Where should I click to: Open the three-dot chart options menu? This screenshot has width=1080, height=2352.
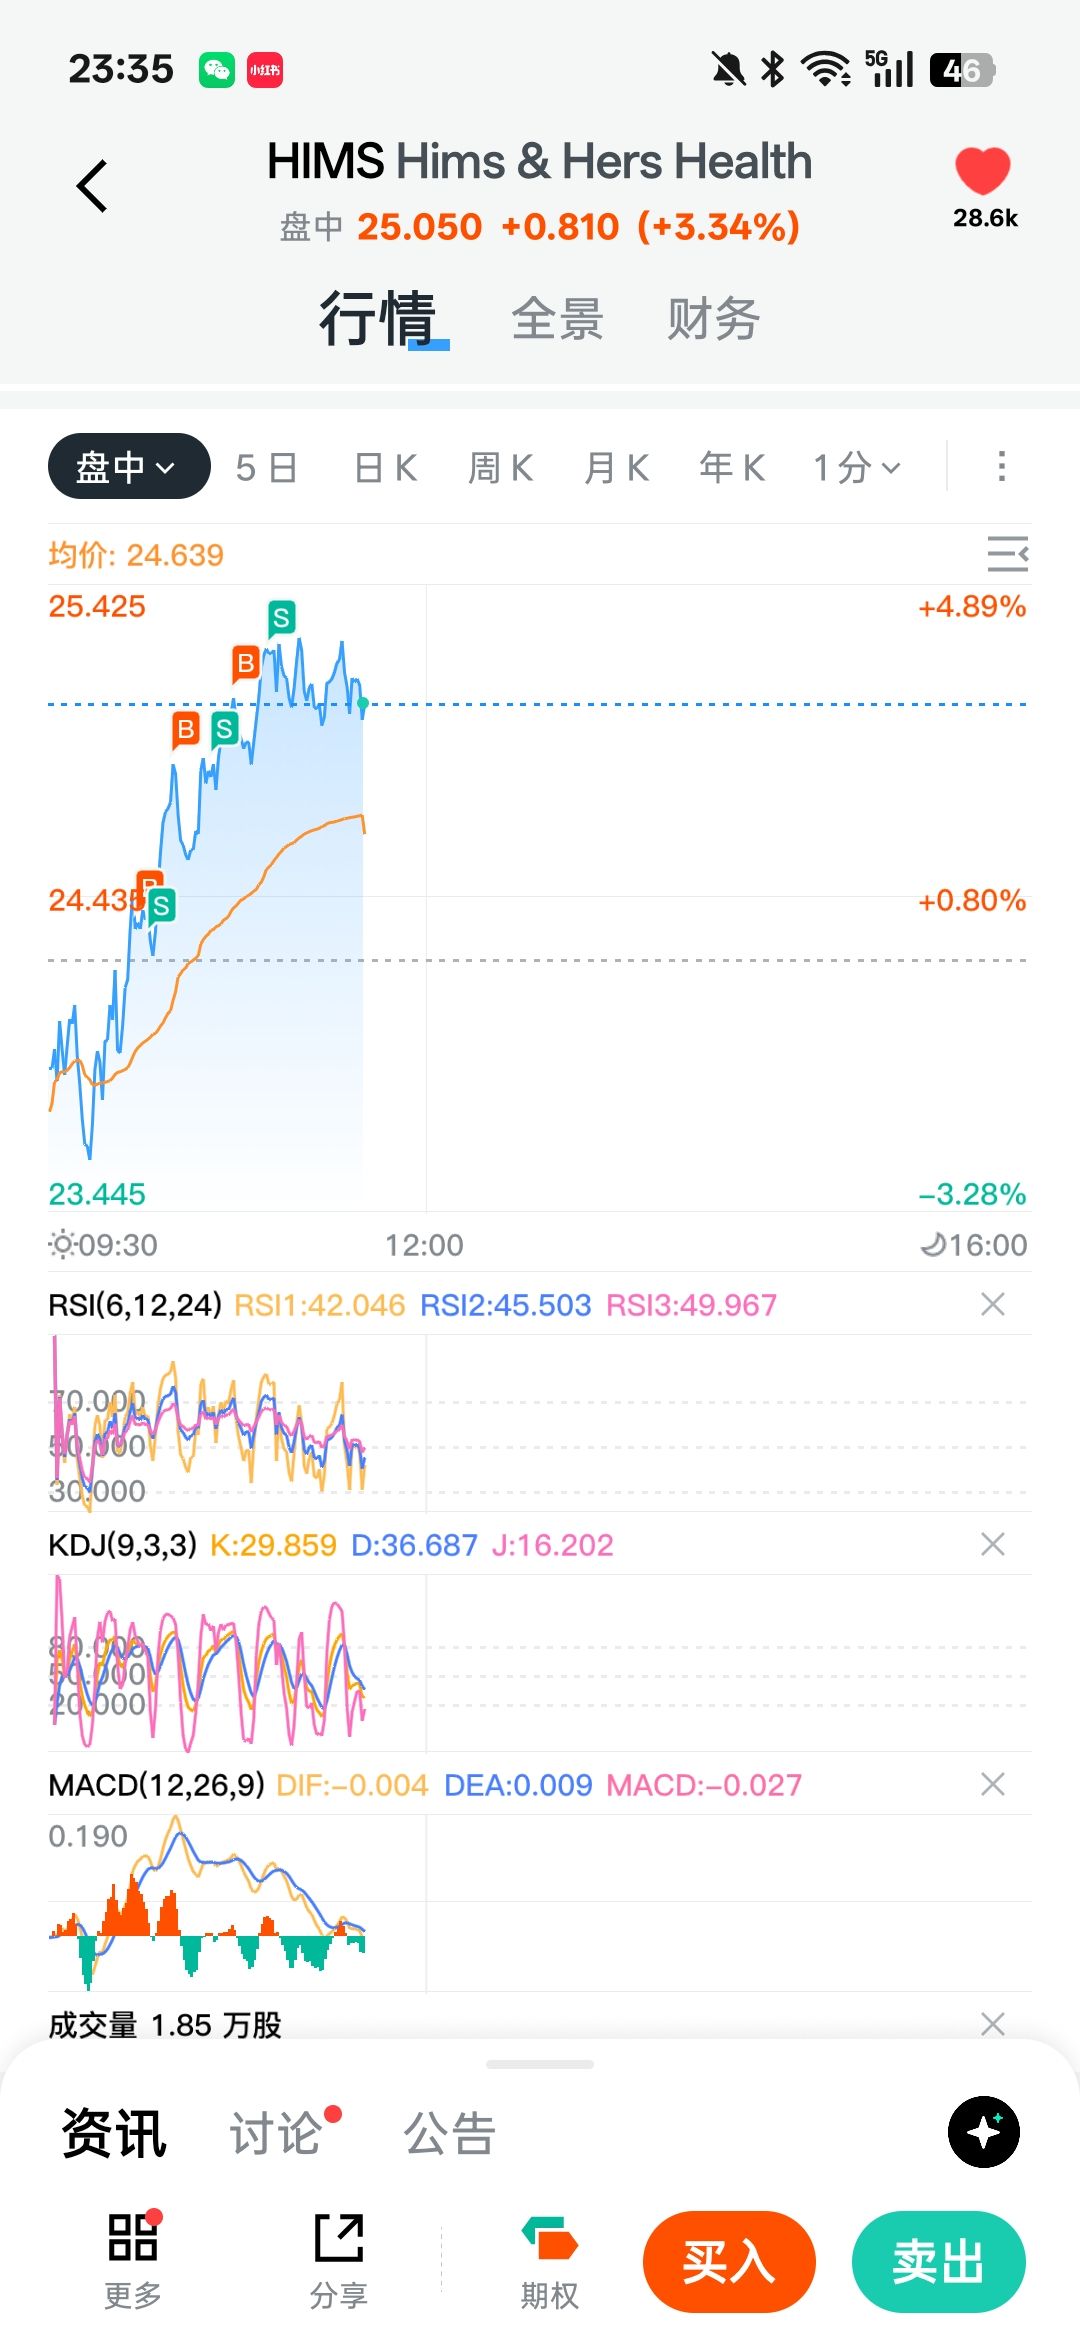[1001, 466]
